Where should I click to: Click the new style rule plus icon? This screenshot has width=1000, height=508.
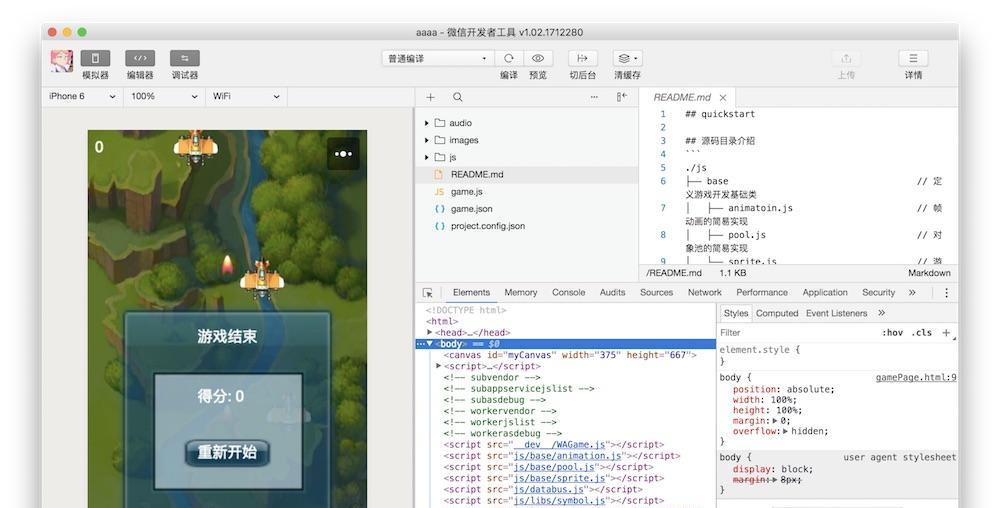[x=946, y=333]
